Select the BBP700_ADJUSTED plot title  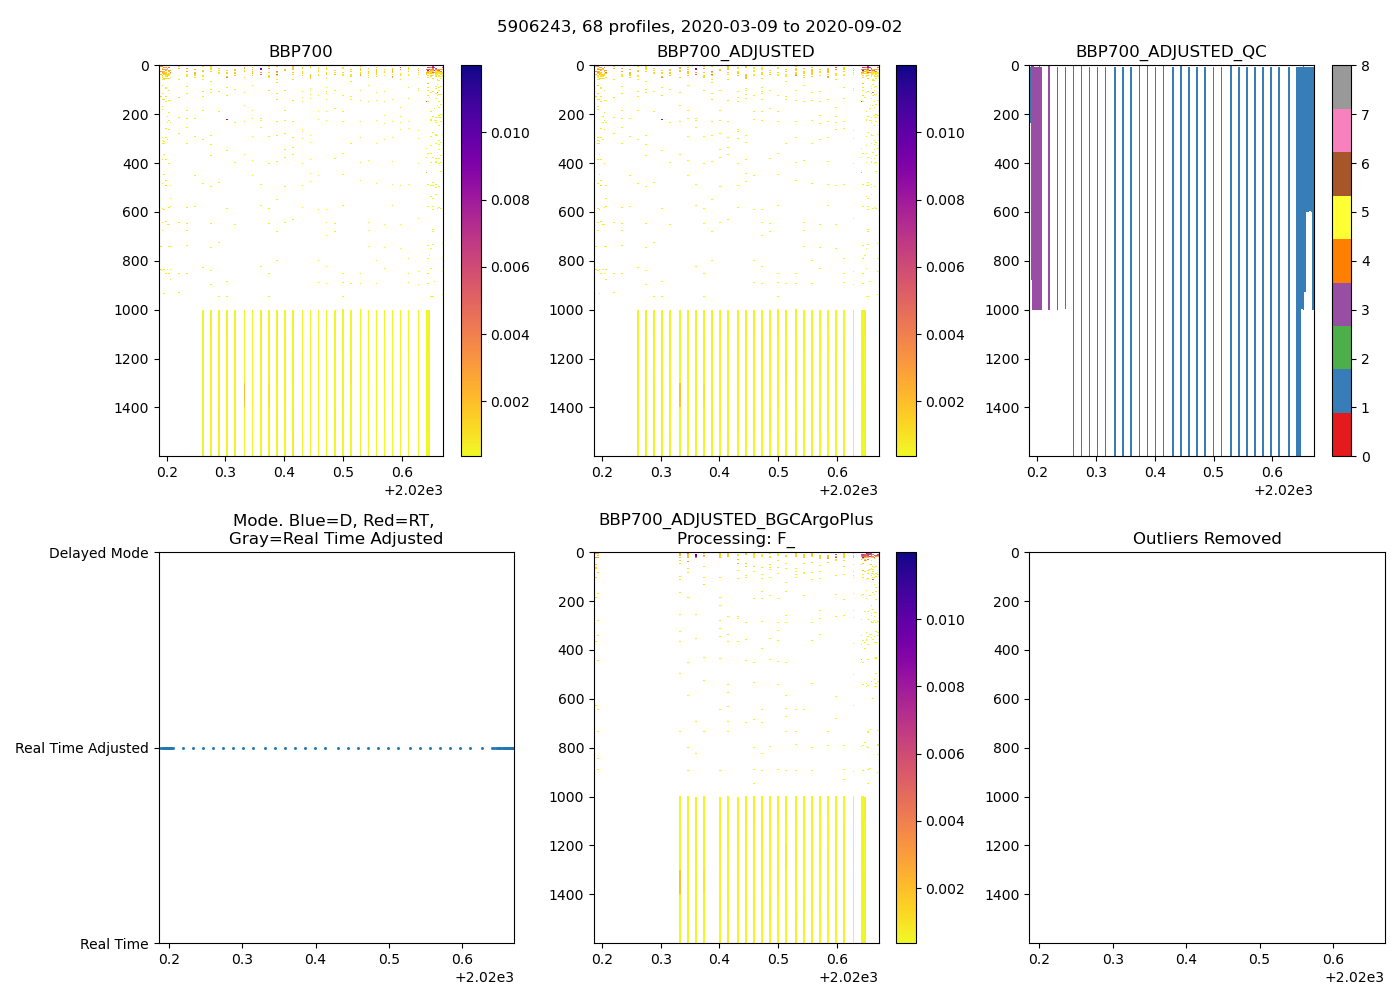coord(735,52)
